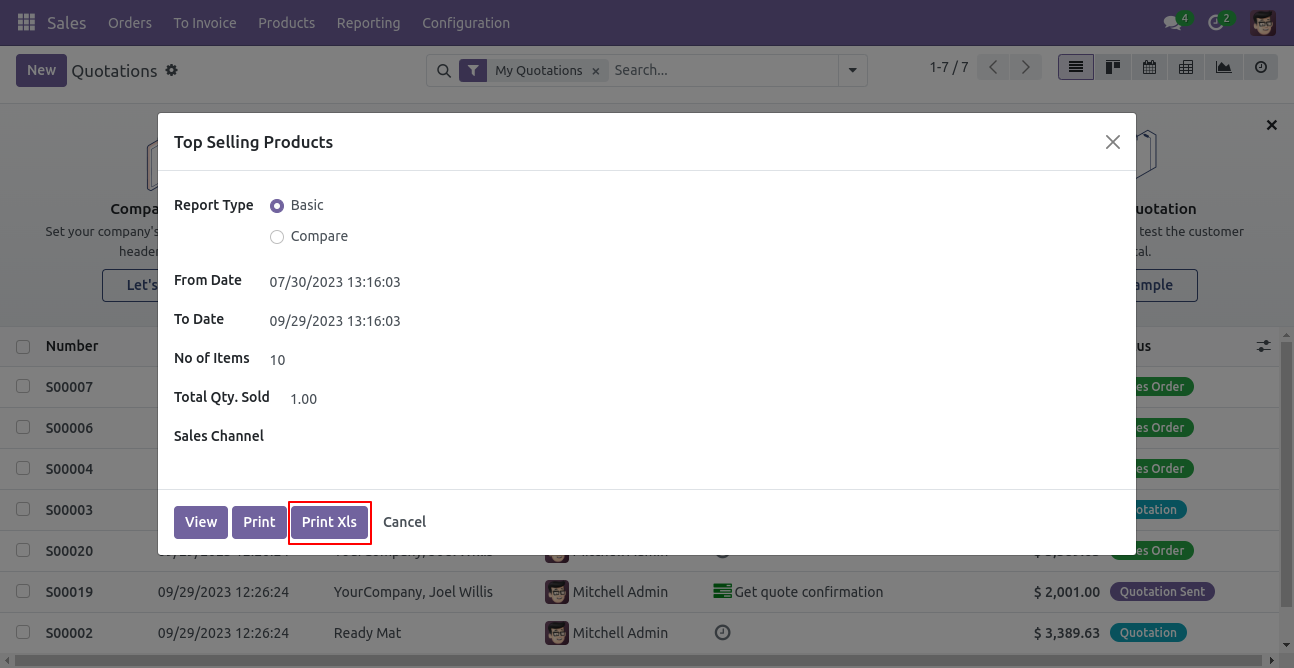This screenshot has width=1294, height=668.
Task: Switch to pivot view
Action: coord(1187,67)
